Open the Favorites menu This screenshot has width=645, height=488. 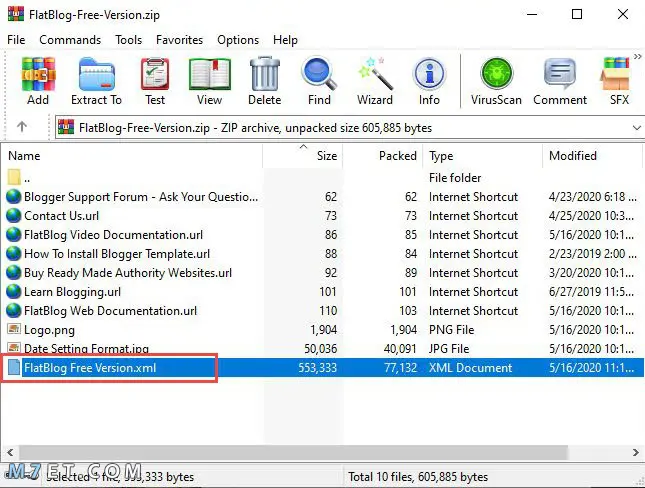click(179, 40)
